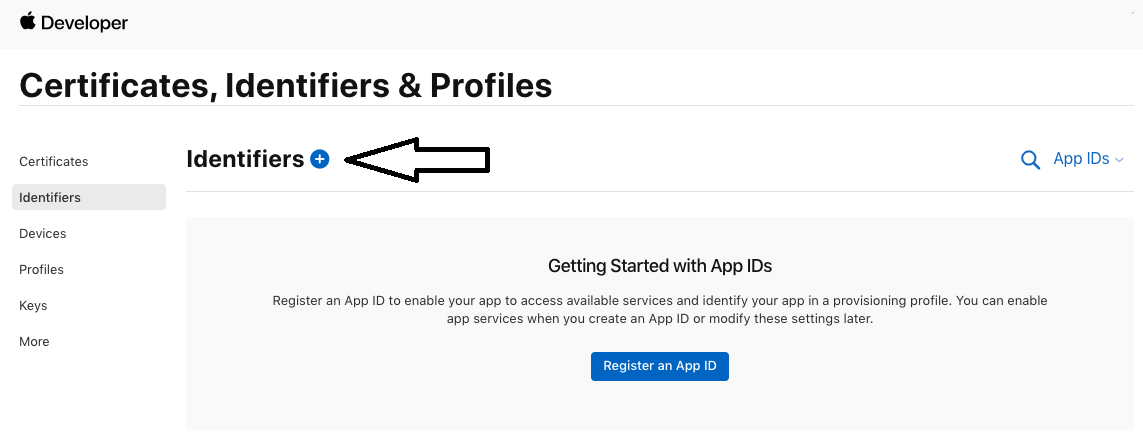Click More in the sidebar
Viewport: 1143px width, 434px height.
(34, 342)
